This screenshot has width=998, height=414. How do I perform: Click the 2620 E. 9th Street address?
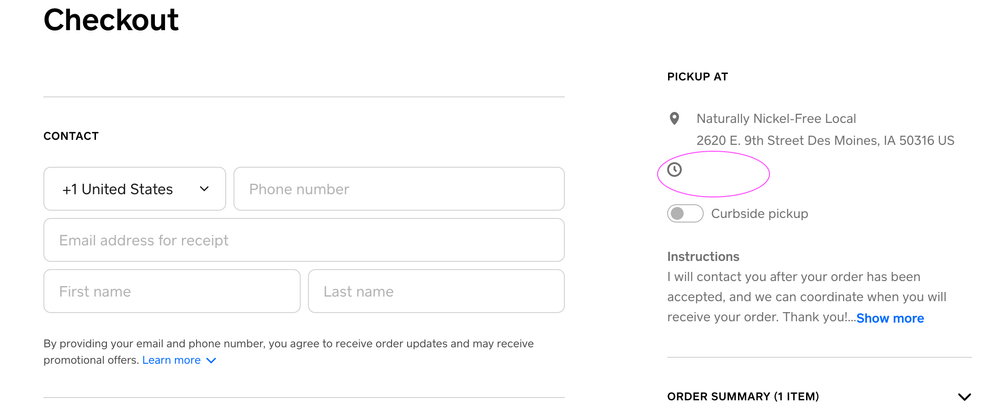pyautogui.click(x=825, y=140)
